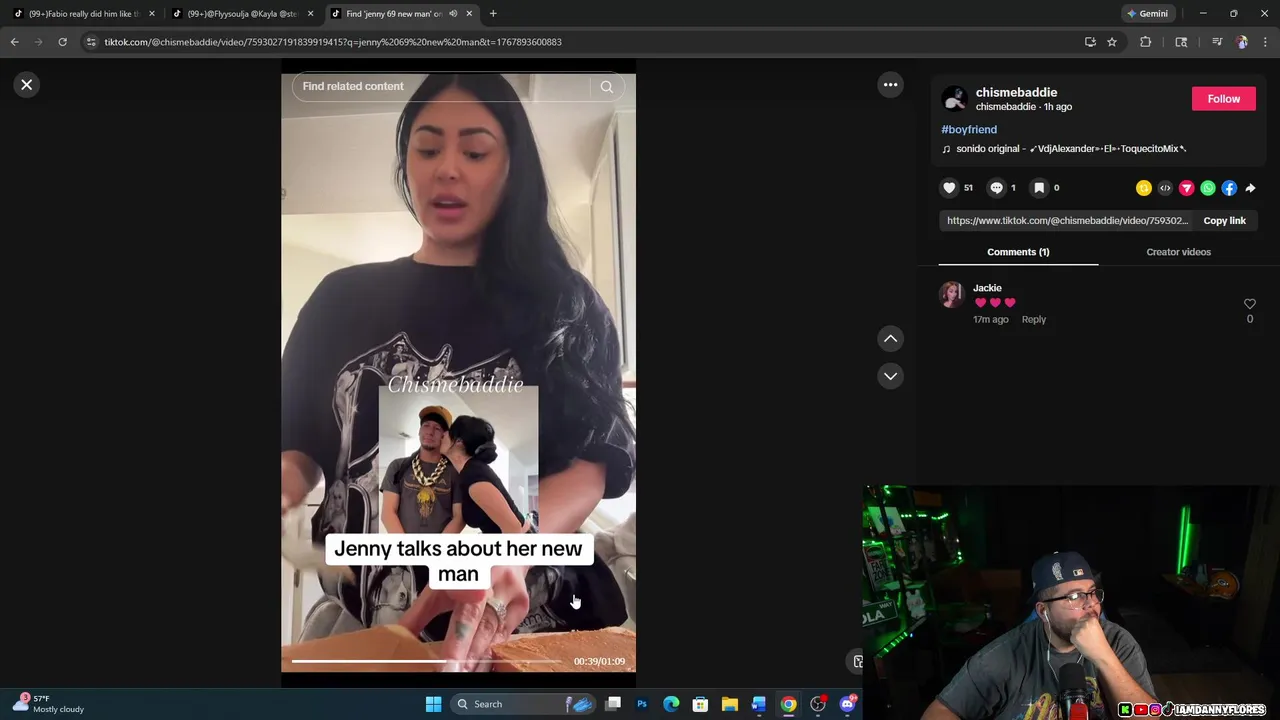1280x720 pixels.
Task: Get the embed code via code icon
Action: (x=1165, y=188)
